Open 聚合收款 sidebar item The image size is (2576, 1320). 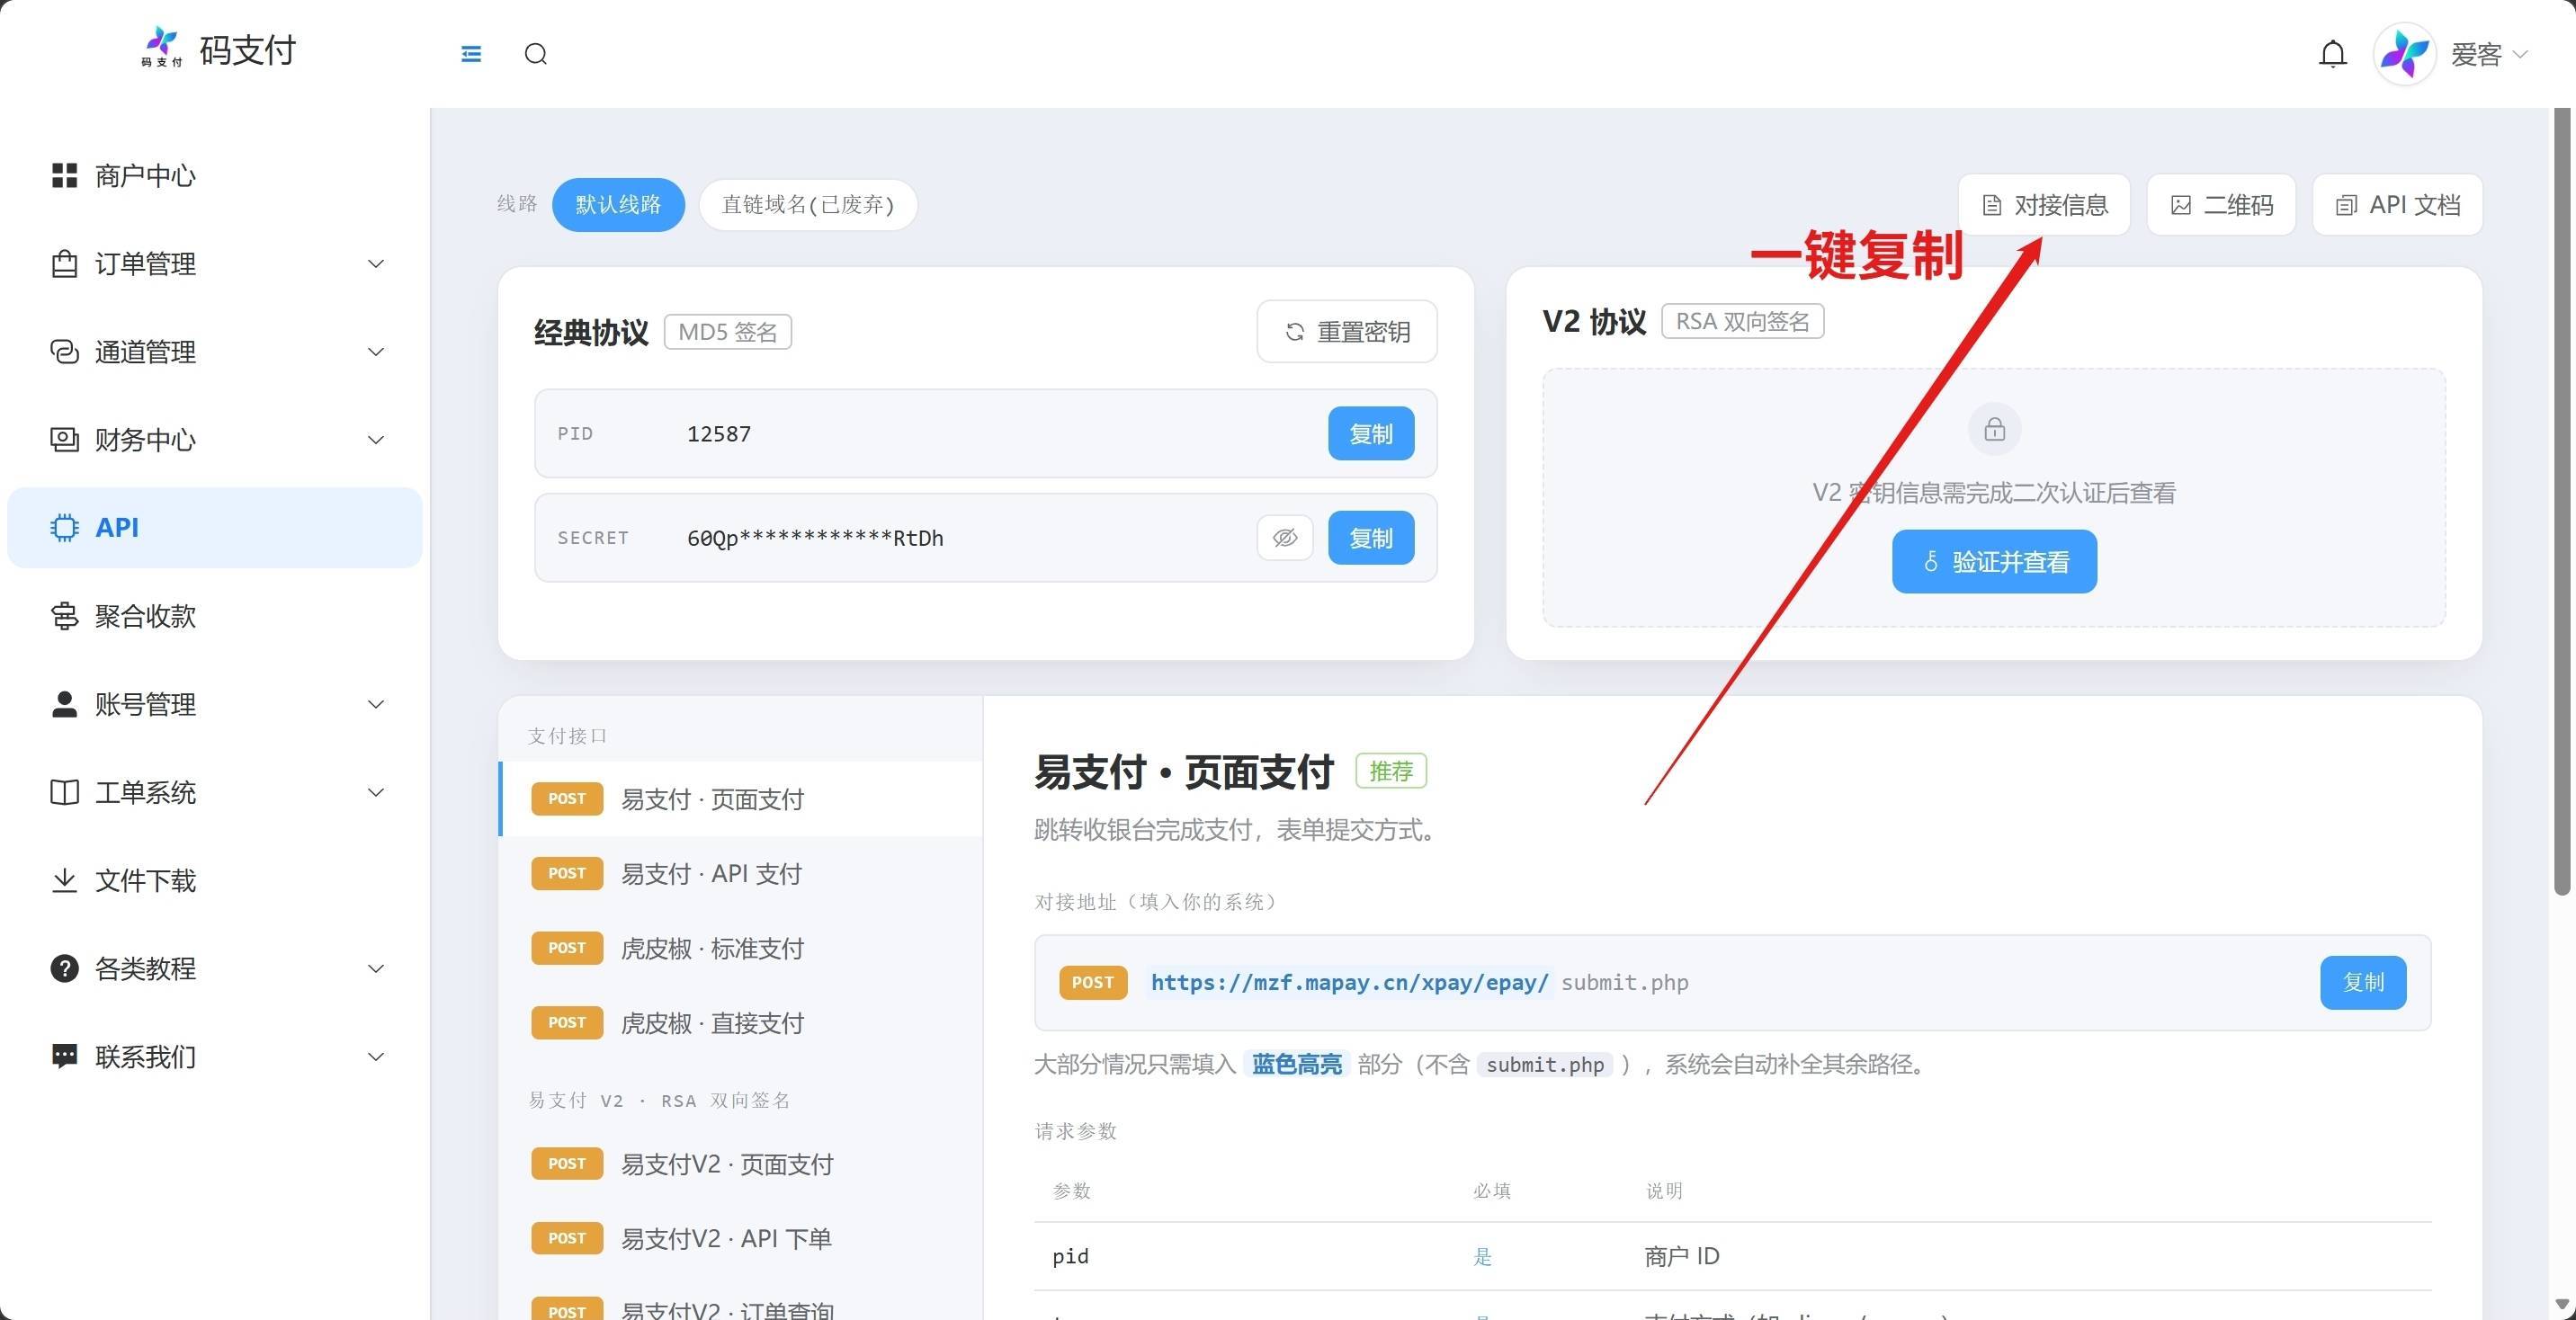coord(214,616)
